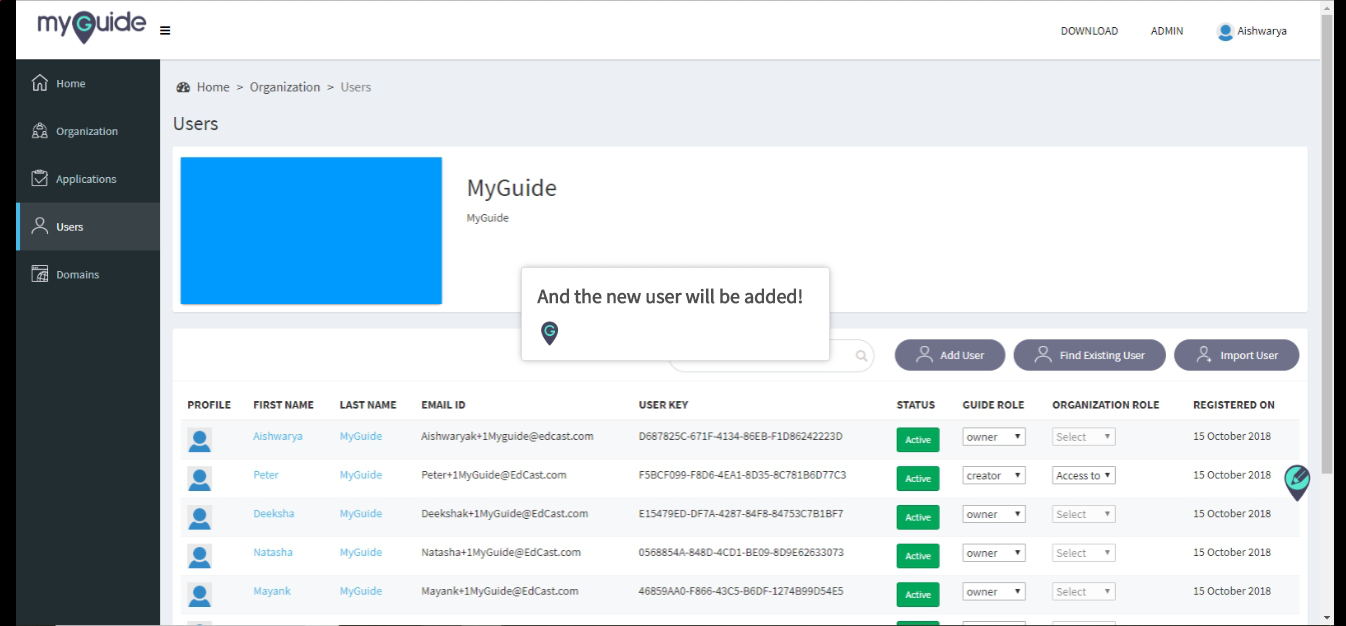Screen dimensions: 1346x626
Task: Open Applications from the sidebar
Action: pos(88,179)
